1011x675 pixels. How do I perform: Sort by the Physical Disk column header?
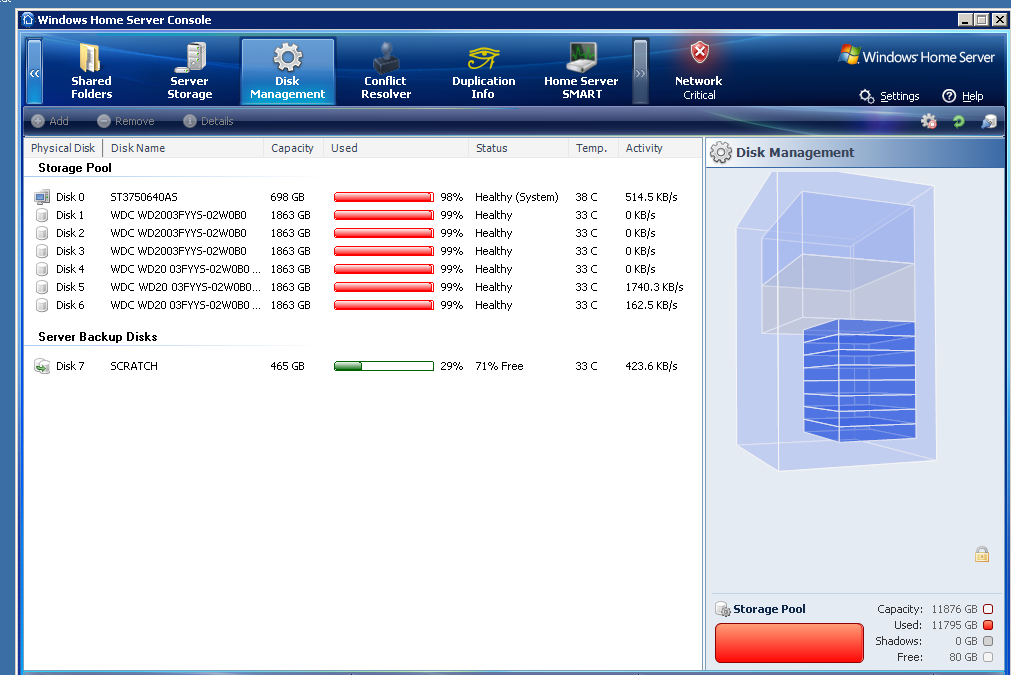click(63, 148)
